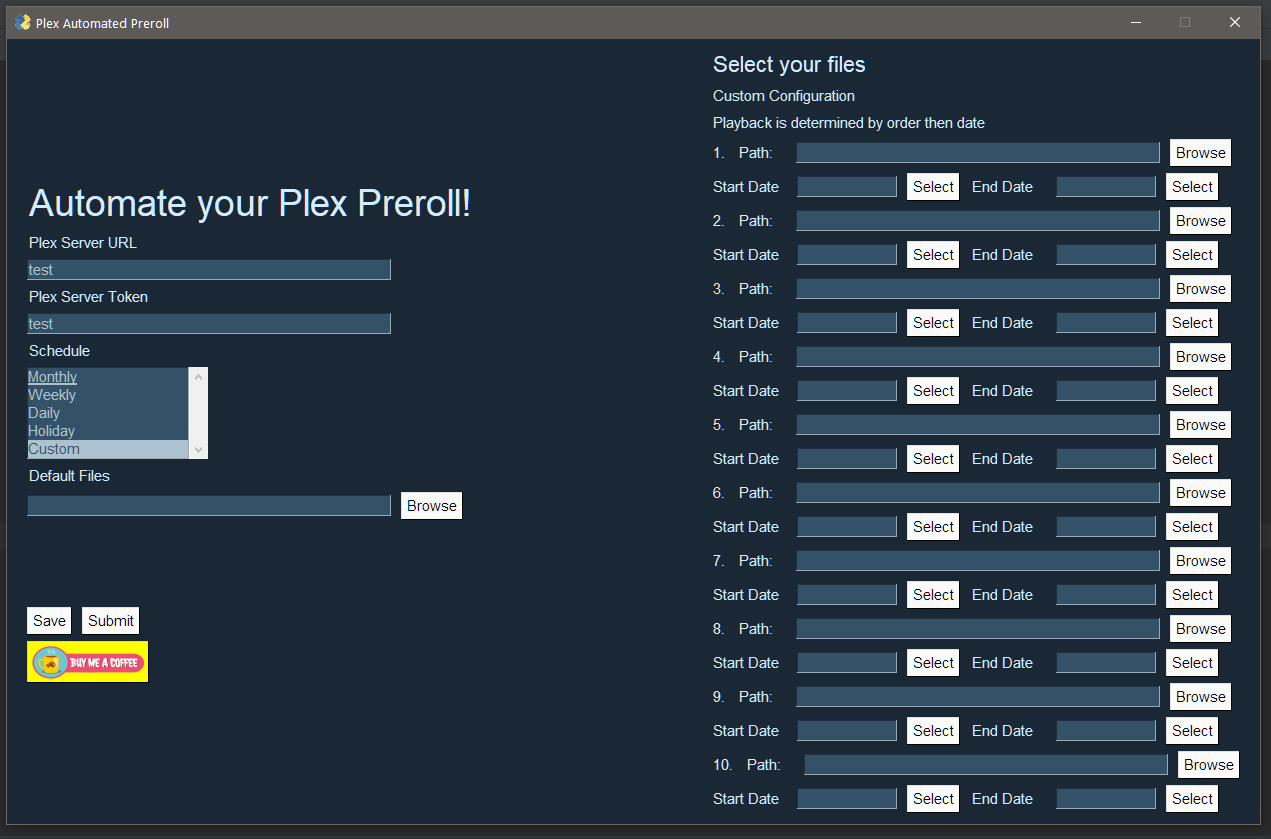The height and width of the screenshot is (839, 1271).
Task: Select Start Date for entry 7
Action: pos(933,594)
